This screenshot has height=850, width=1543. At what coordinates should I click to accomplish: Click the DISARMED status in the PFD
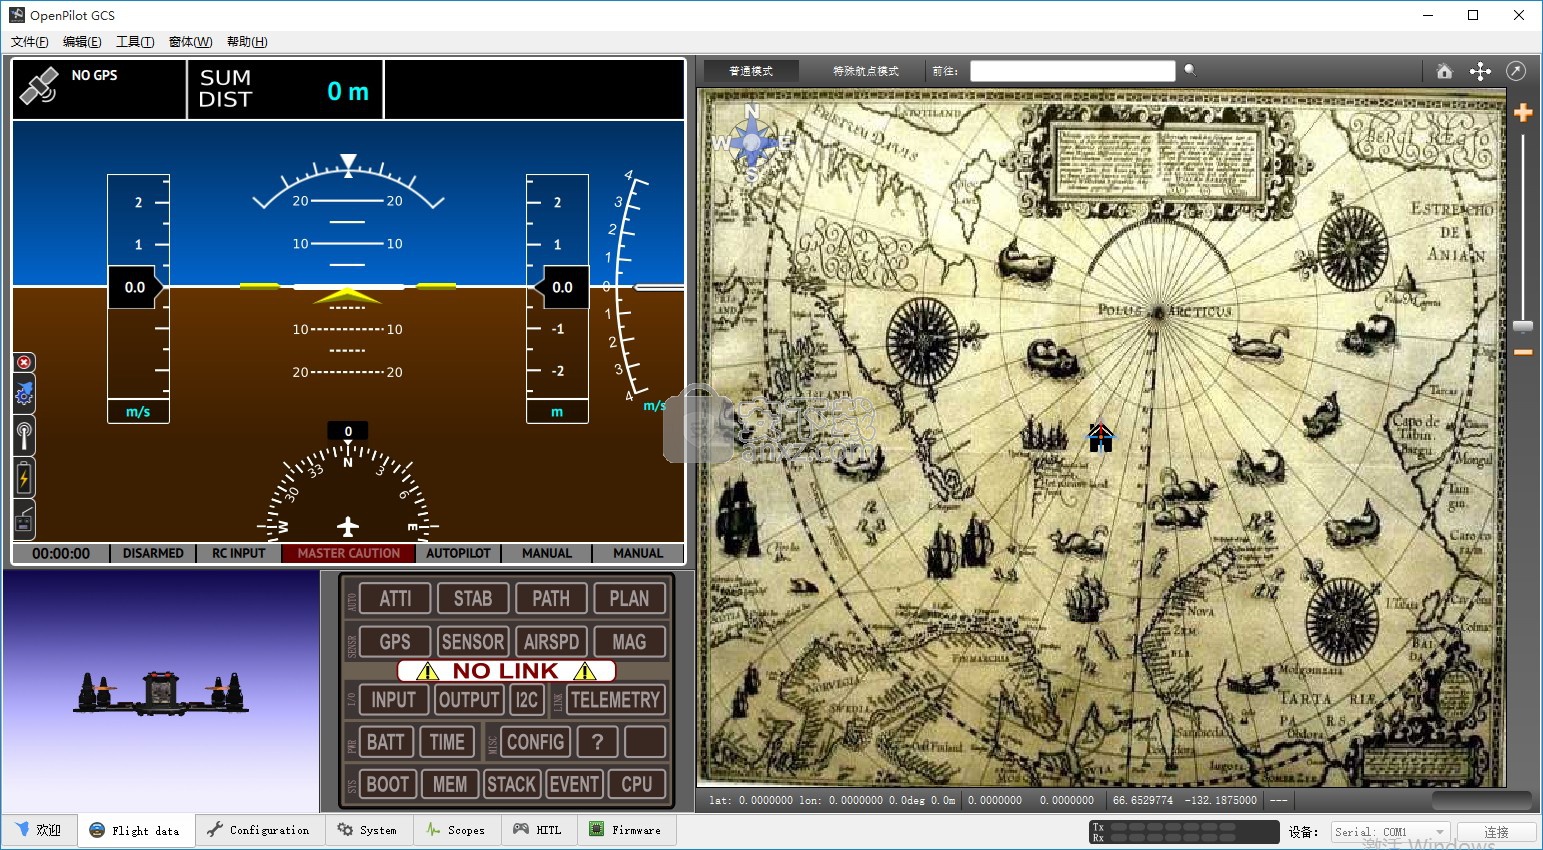tap(153, 553)
